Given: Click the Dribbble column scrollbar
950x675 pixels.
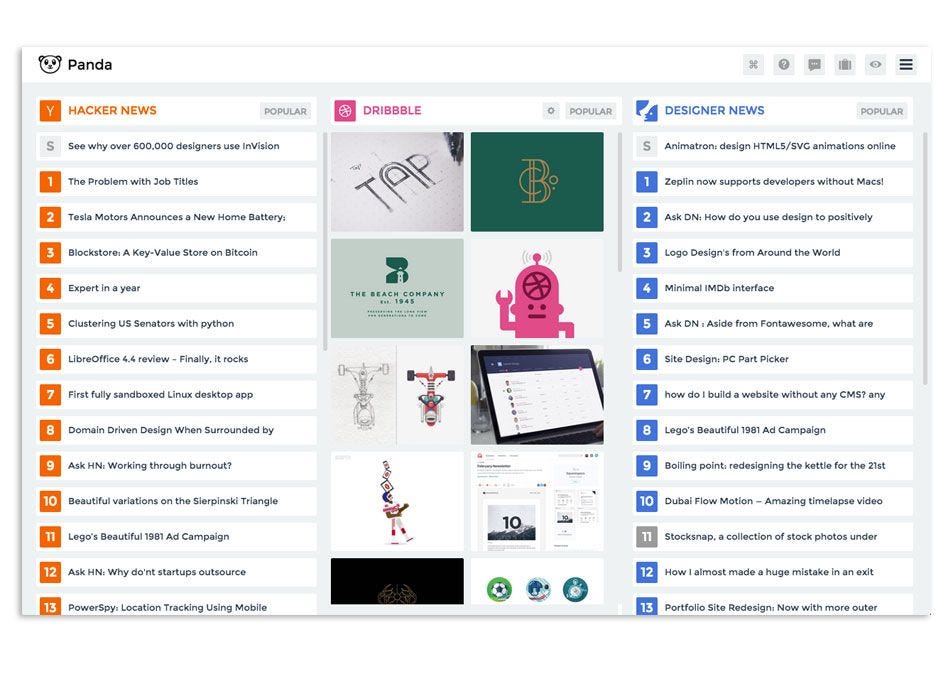Looking at the screenshot, I should pos(620,202).
